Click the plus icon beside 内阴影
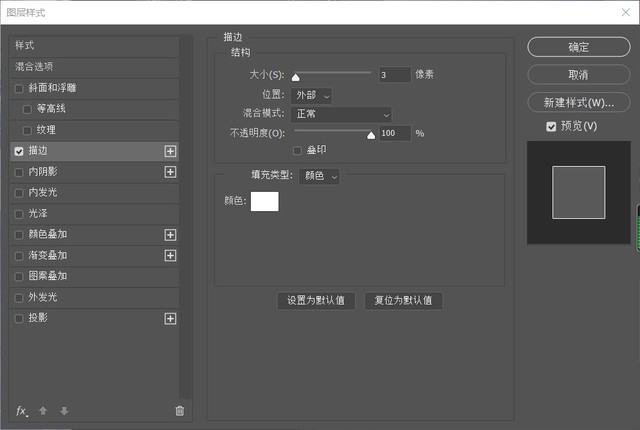The width and height of the screenshot is (640, 430). click(170, 172)
